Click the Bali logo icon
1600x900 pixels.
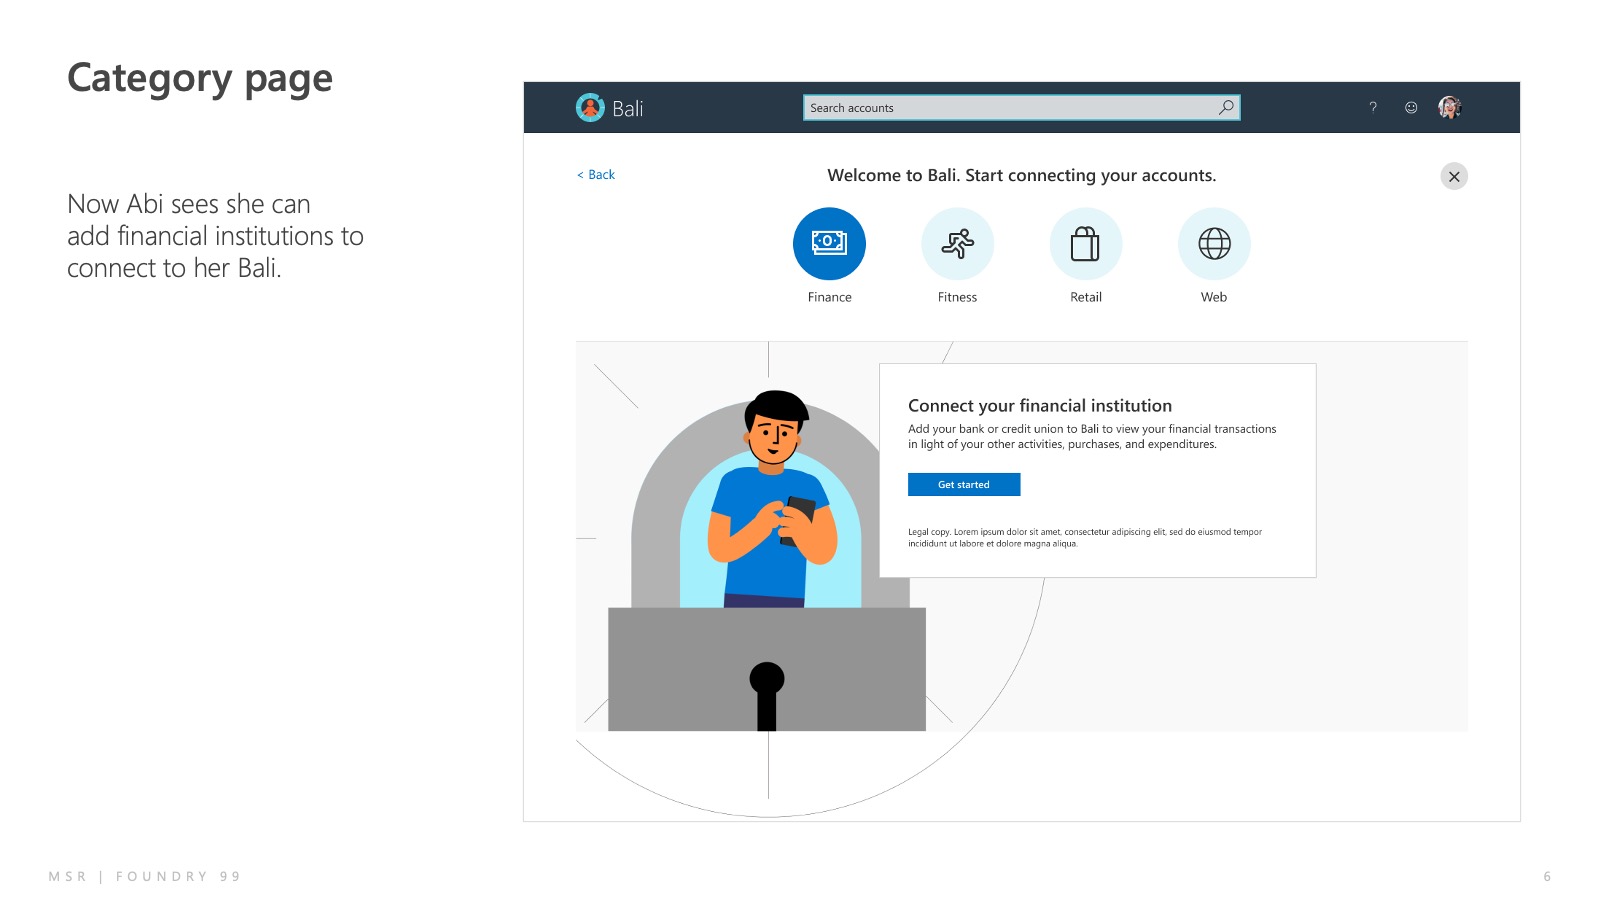[x=590, y=108]
